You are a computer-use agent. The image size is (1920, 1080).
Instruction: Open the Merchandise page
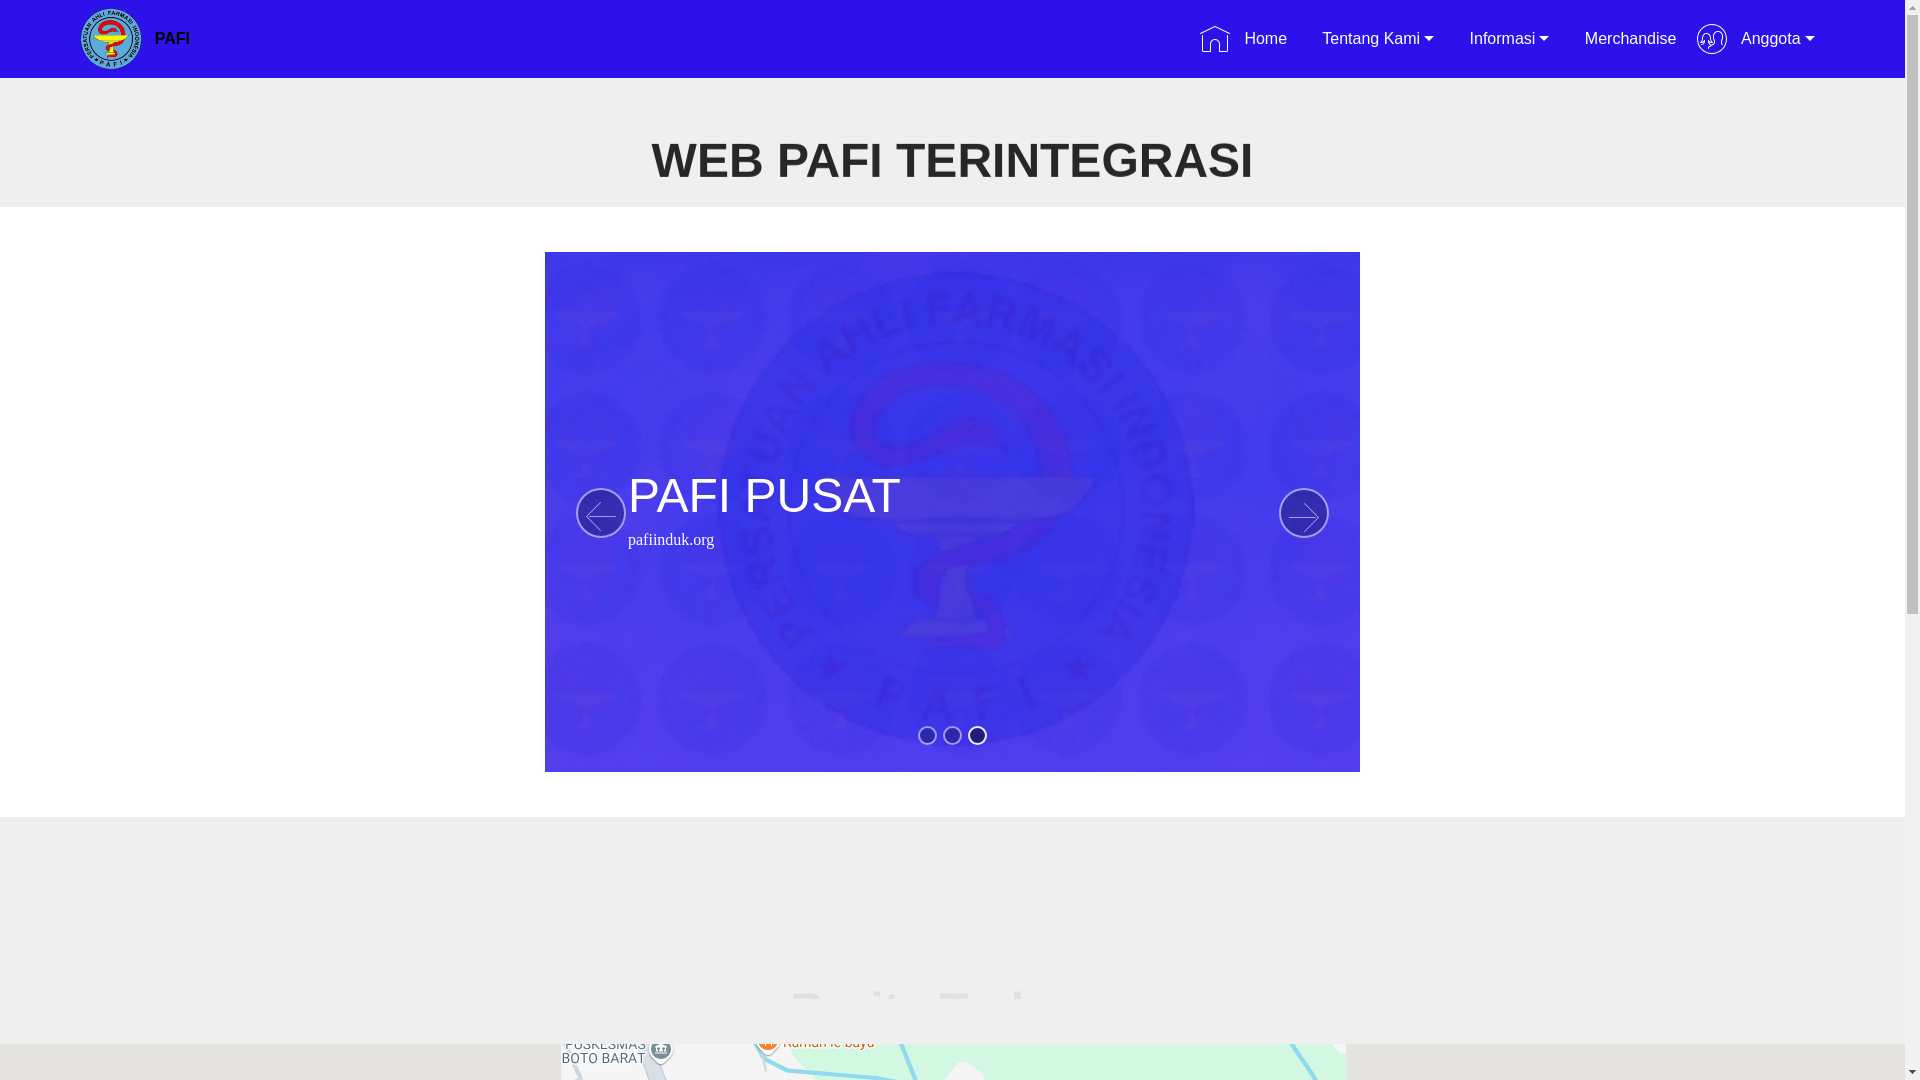(x=1630, y=39)
